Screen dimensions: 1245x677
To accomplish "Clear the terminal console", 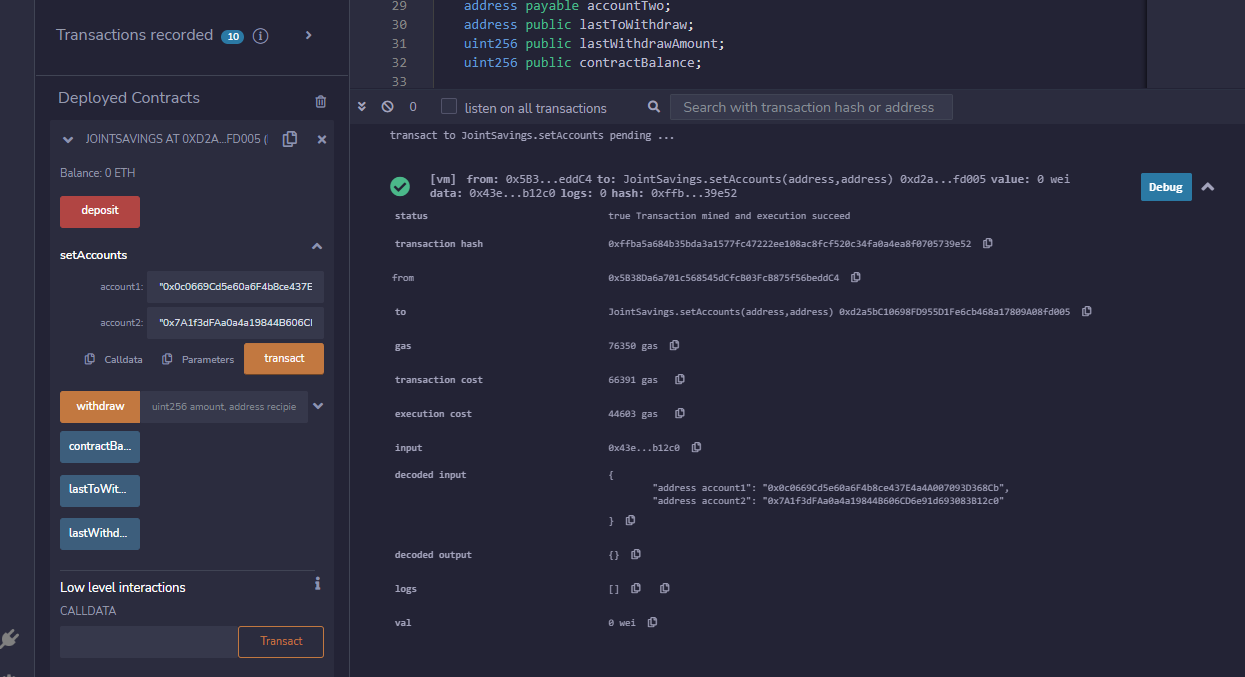I will click(x=387, y=107).
